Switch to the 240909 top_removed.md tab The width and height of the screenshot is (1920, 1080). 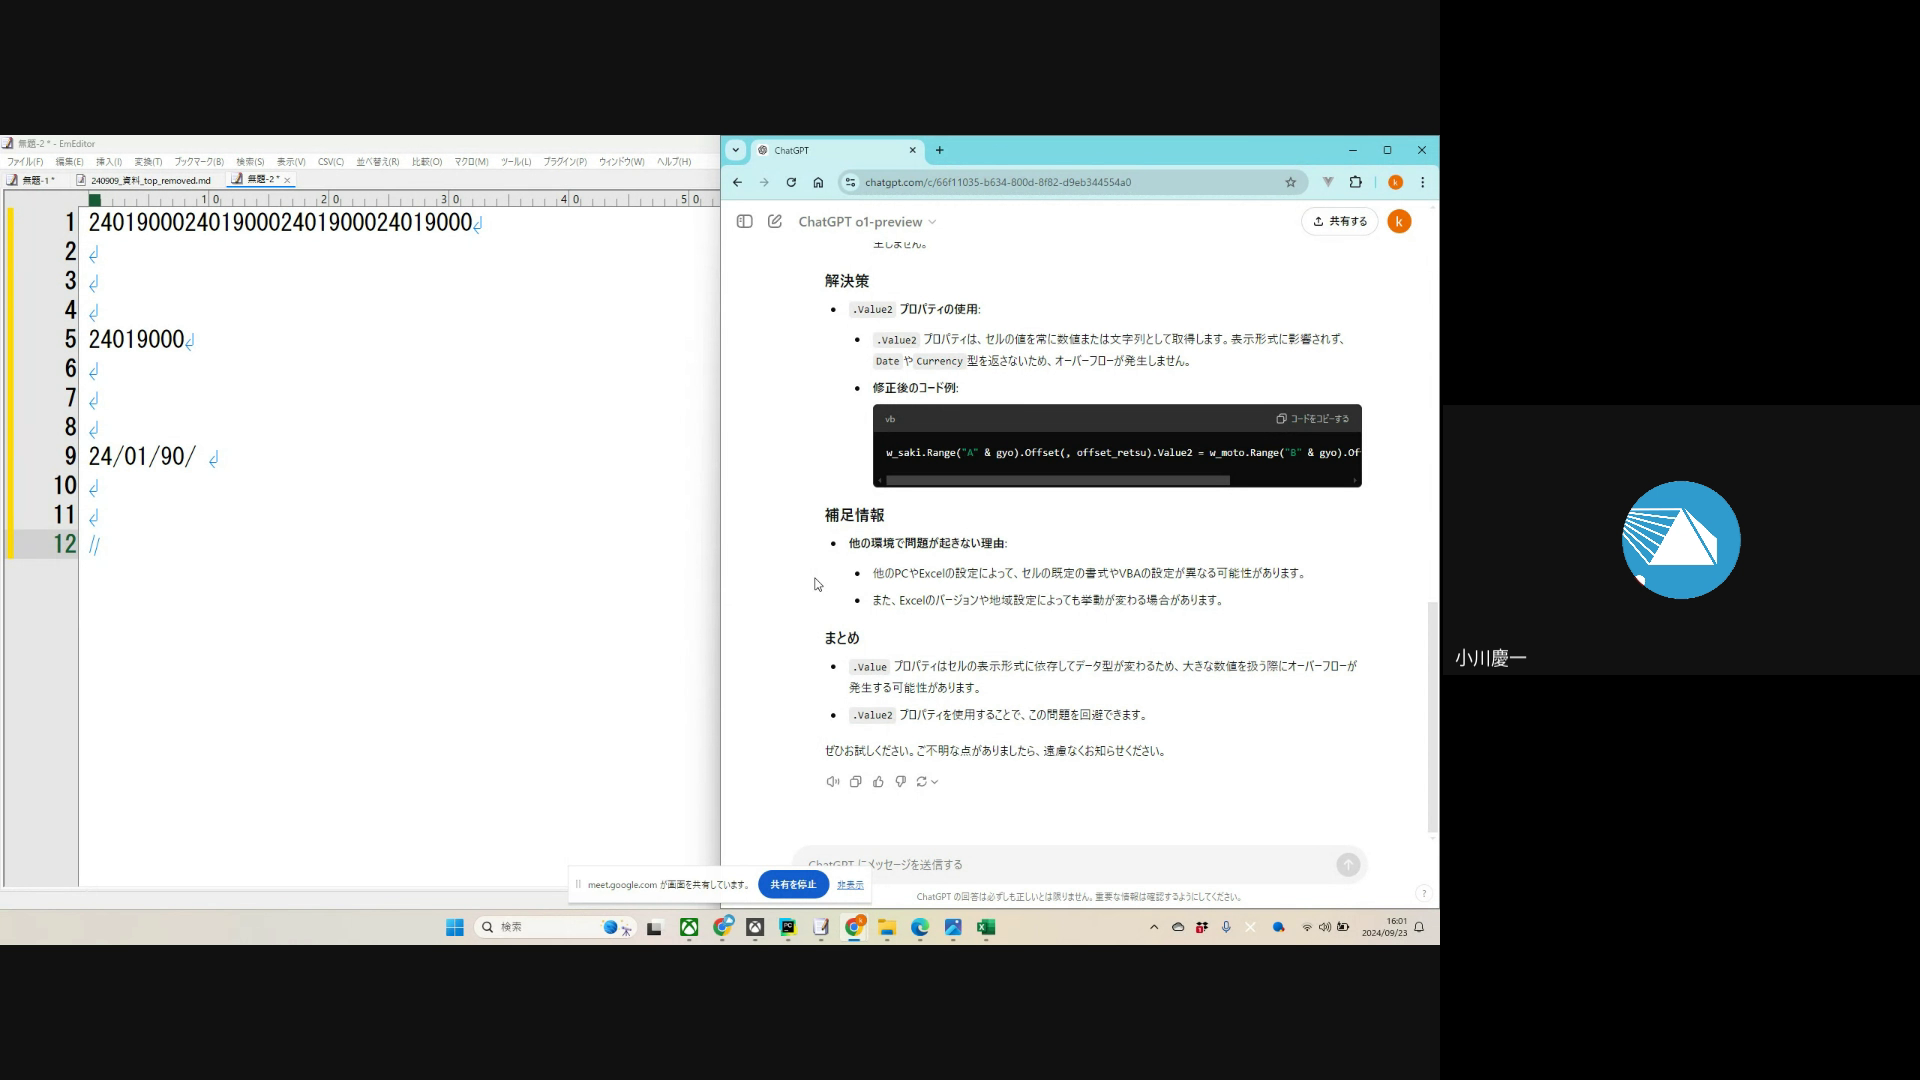coord(150,180)
